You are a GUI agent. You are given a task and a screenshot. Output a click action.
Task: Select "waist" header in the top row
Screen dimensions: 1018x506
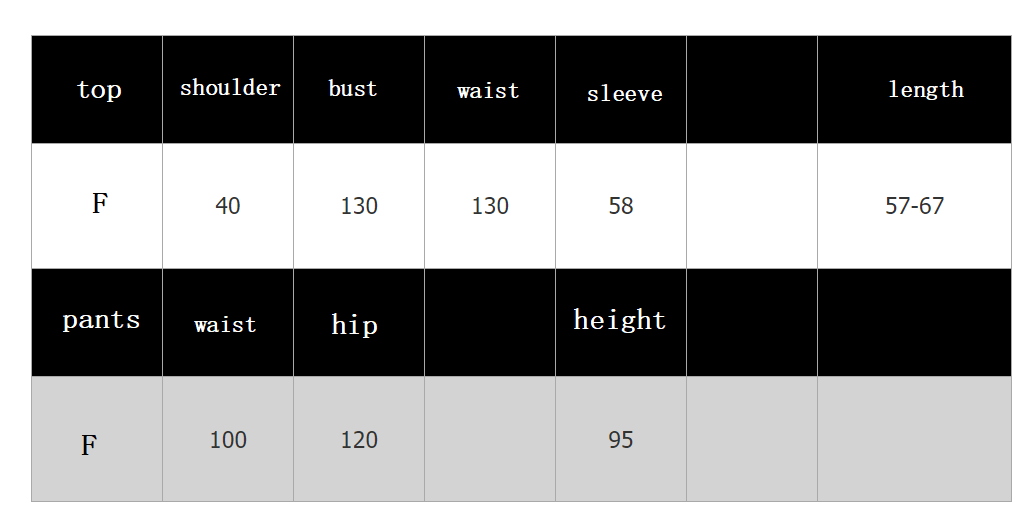pyautogui.click(x=488, y=91)
